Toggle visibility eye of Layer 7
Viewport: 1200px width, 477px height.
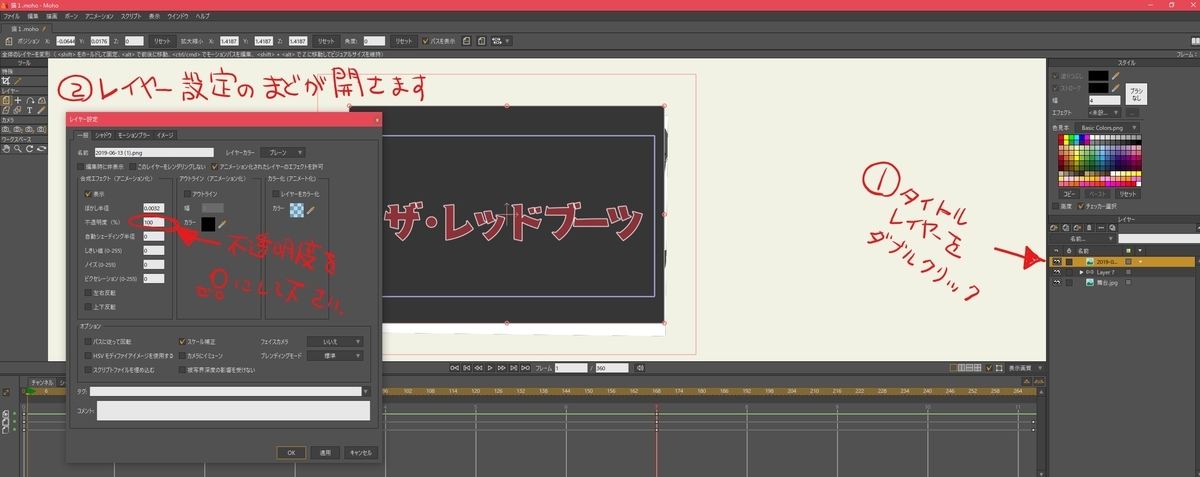pyautogui.click(x=1057, y=272)
